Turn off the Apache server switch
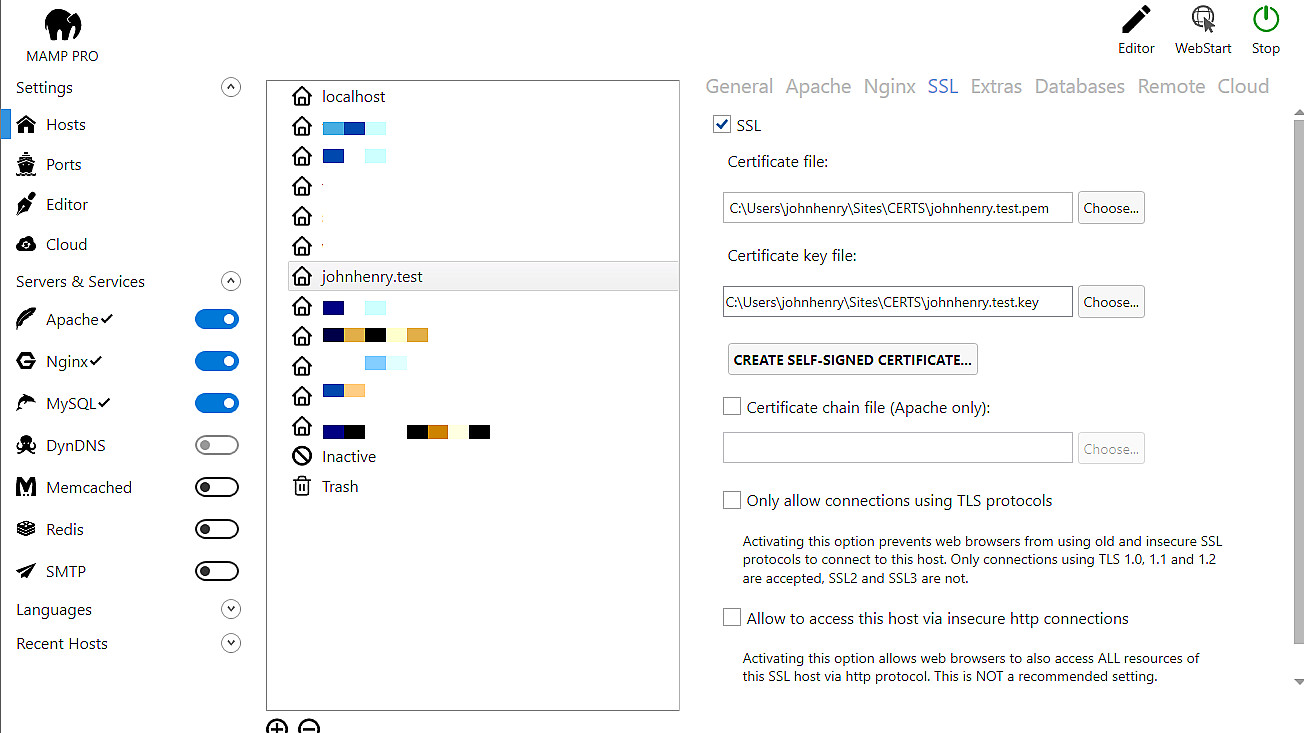The image size is (1304, 733). click(x=217, y=319)
